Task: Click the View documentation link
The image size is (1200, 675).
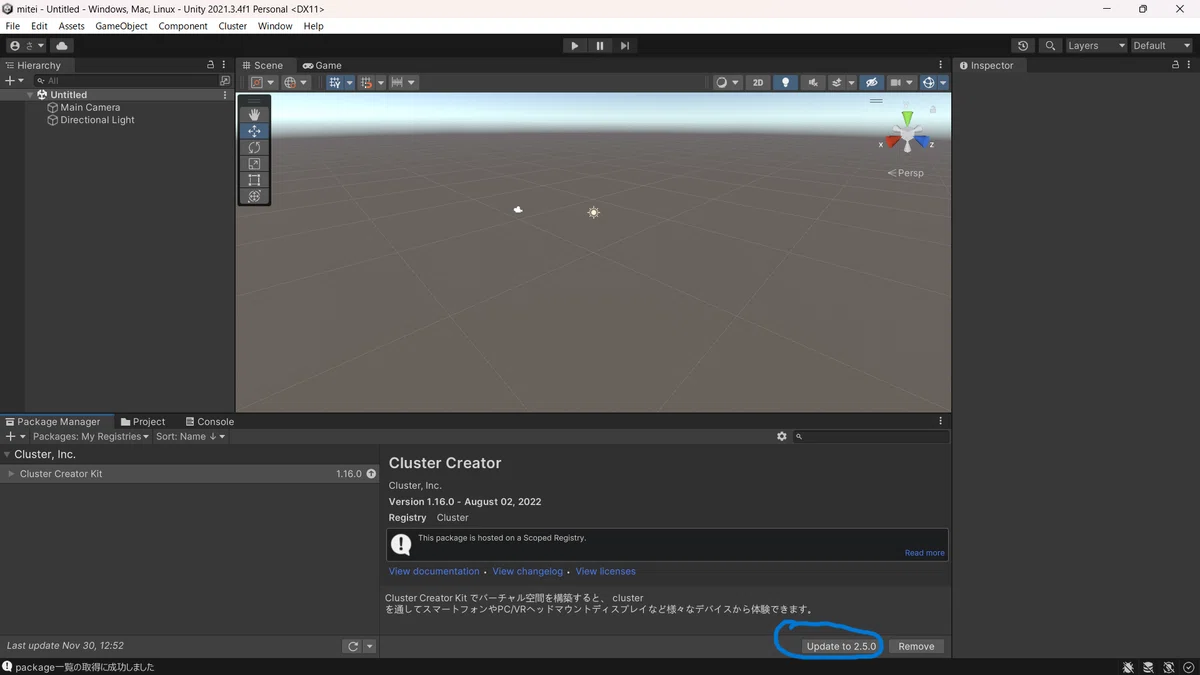Action: point(434,572)
